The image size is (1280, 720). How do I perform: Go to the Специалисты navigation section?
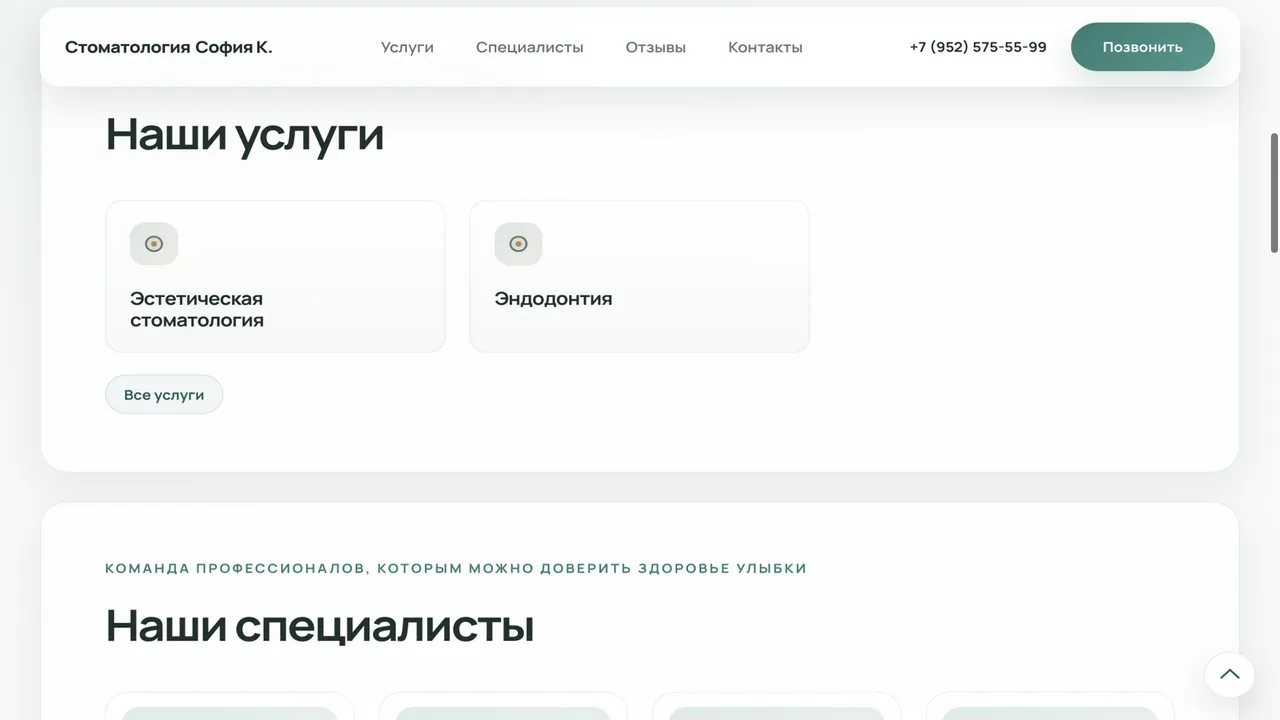point(530,47)
